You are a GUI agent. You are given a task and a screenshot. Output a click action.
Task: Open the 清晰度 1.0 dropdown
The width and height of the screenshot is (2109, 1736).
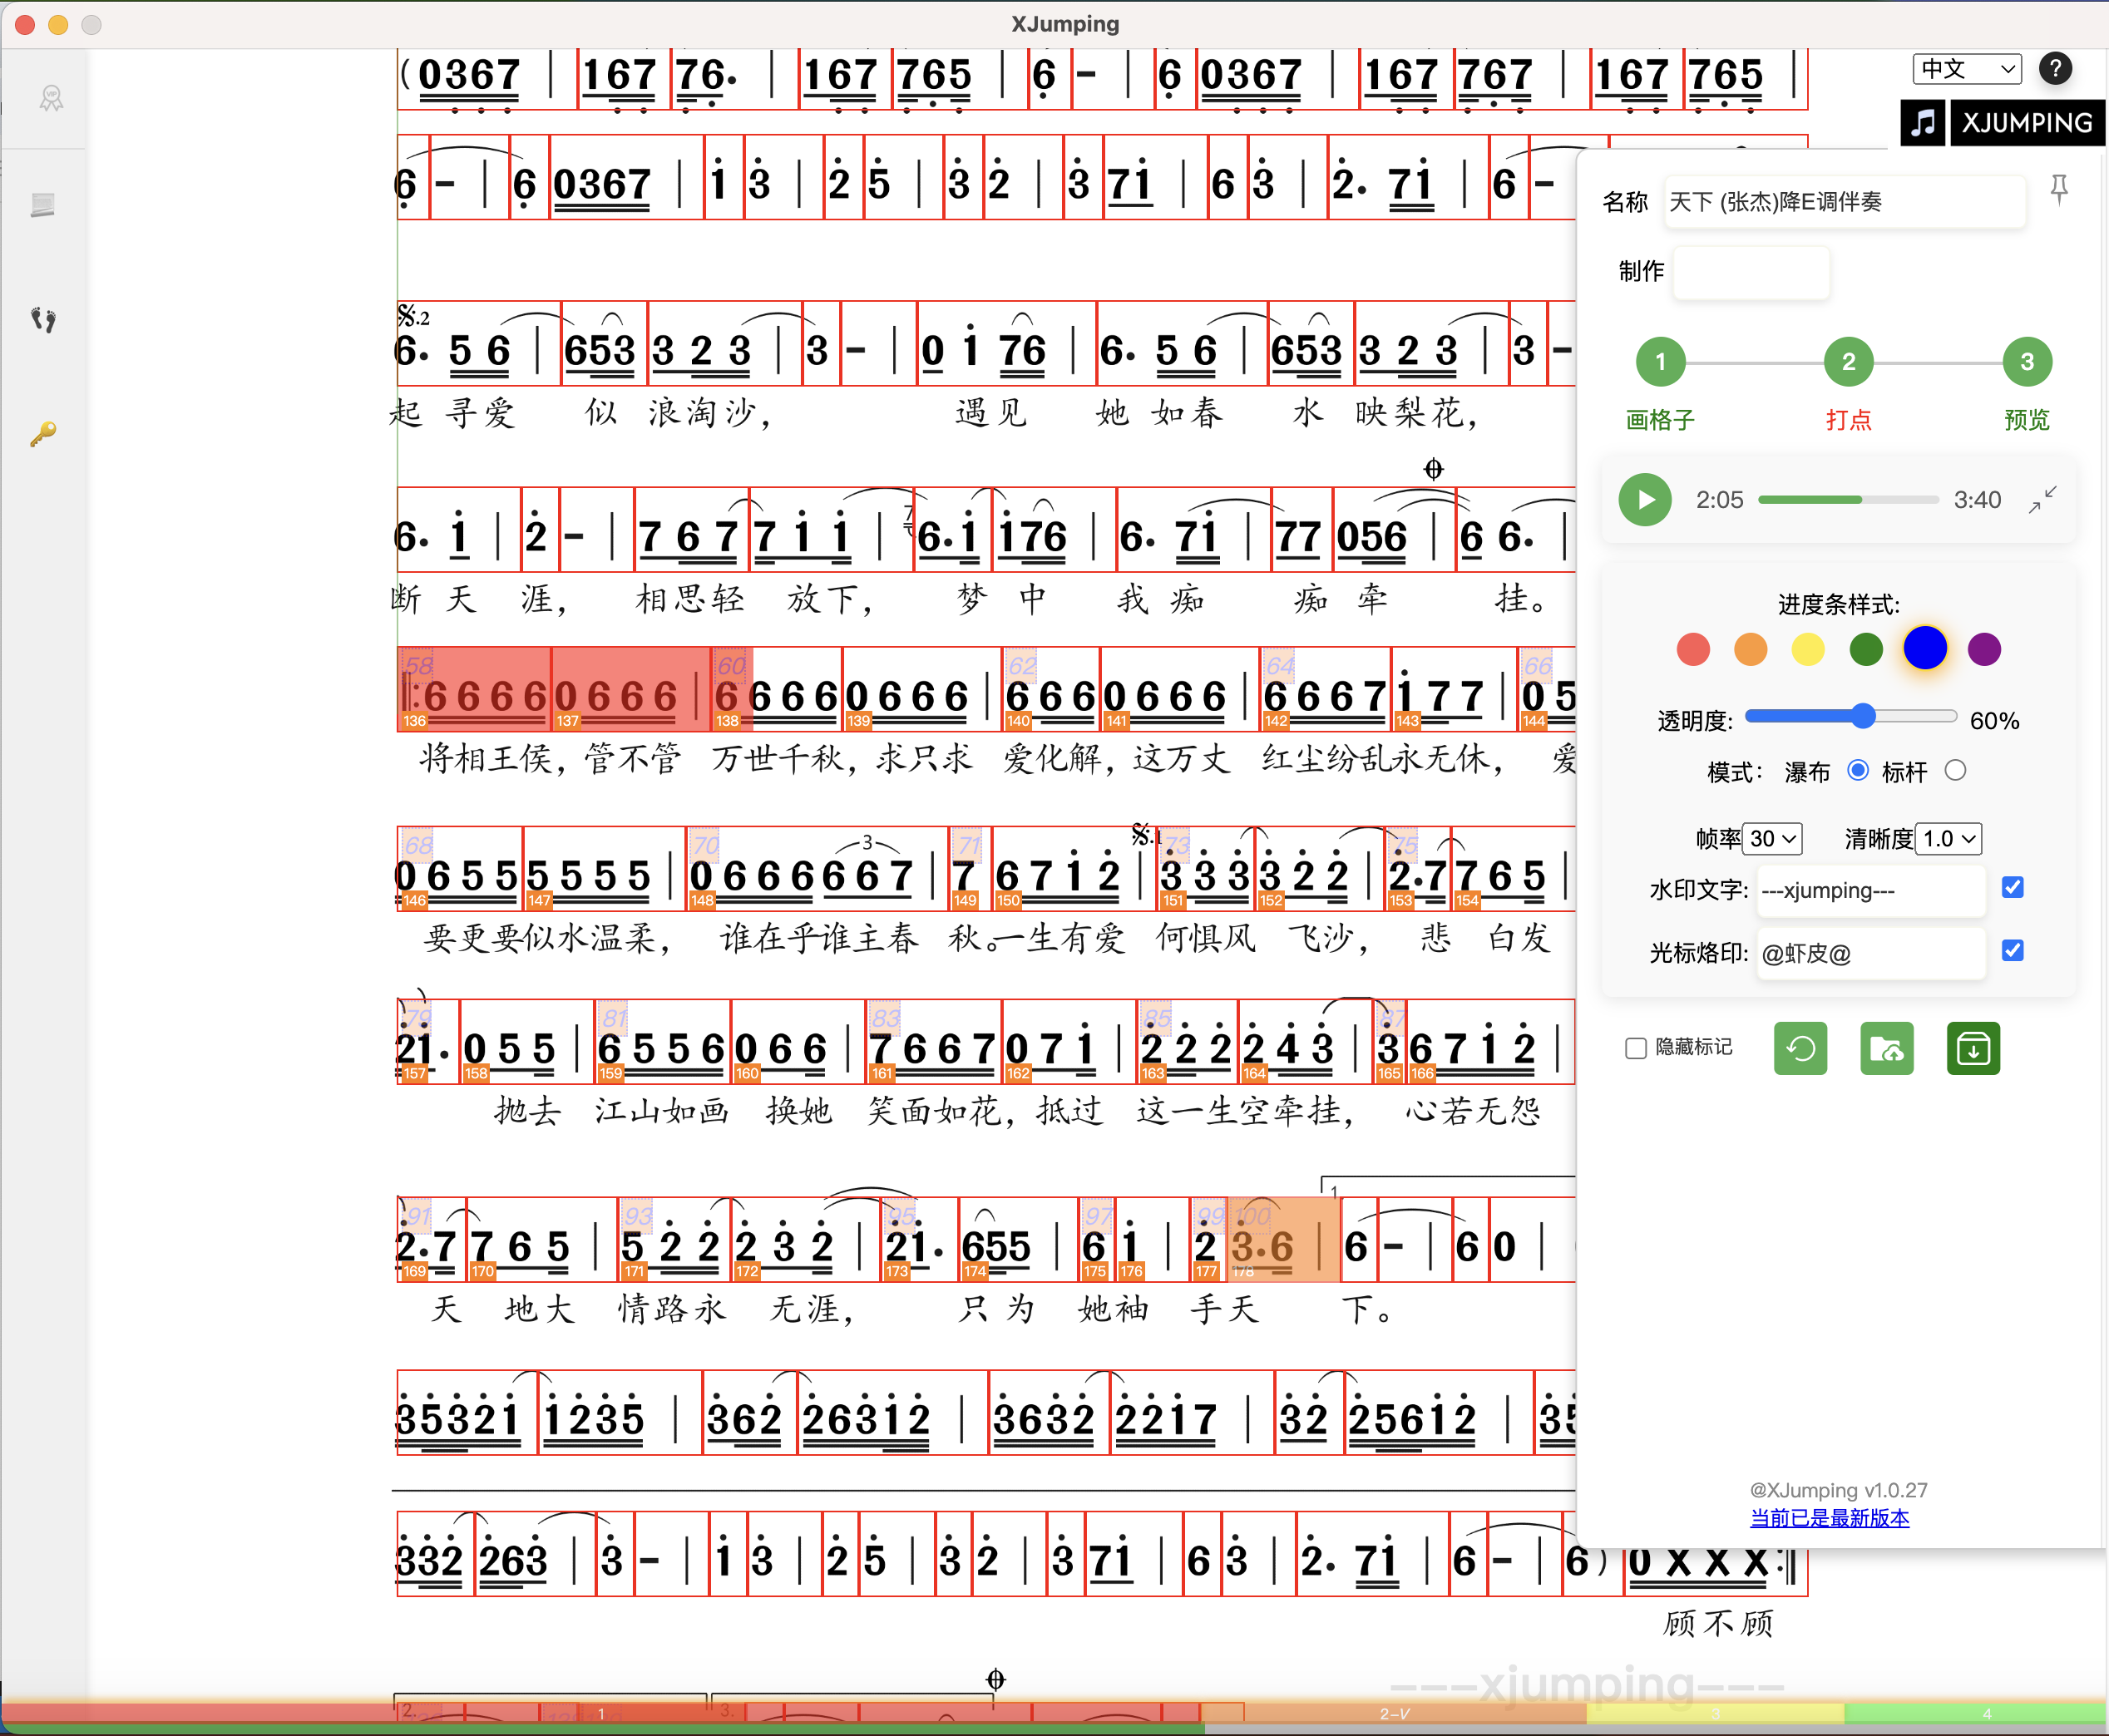click(1948, 838)
